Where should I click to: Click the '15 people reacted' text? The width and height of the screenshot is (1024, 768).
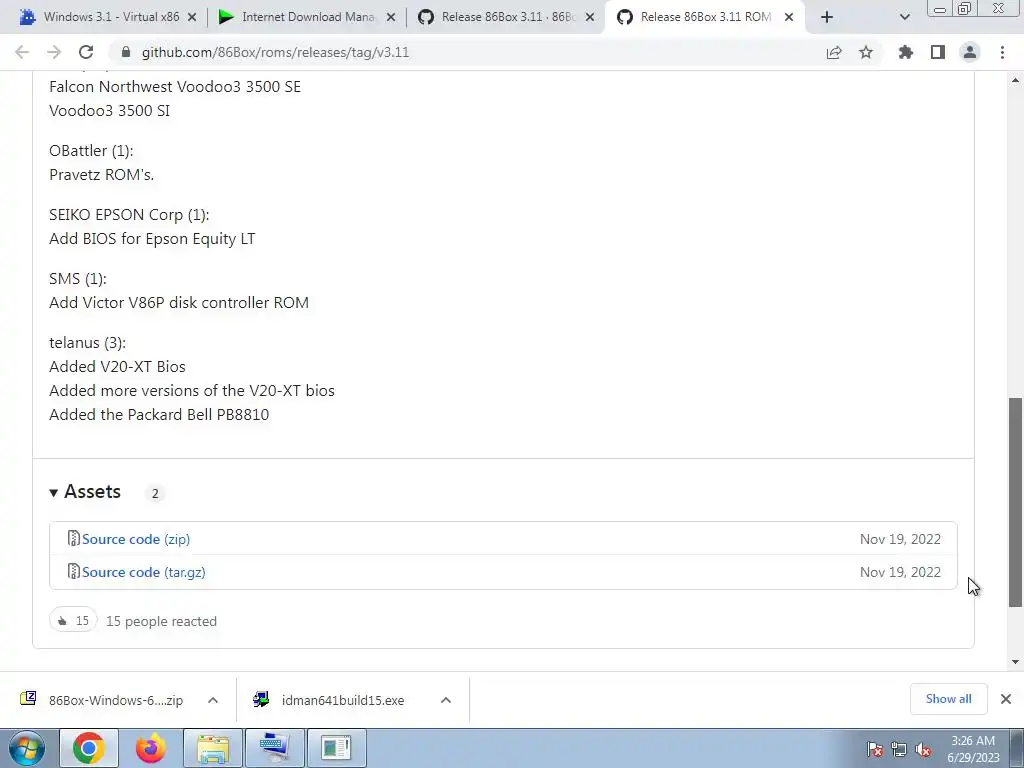(x=161, y=621)
